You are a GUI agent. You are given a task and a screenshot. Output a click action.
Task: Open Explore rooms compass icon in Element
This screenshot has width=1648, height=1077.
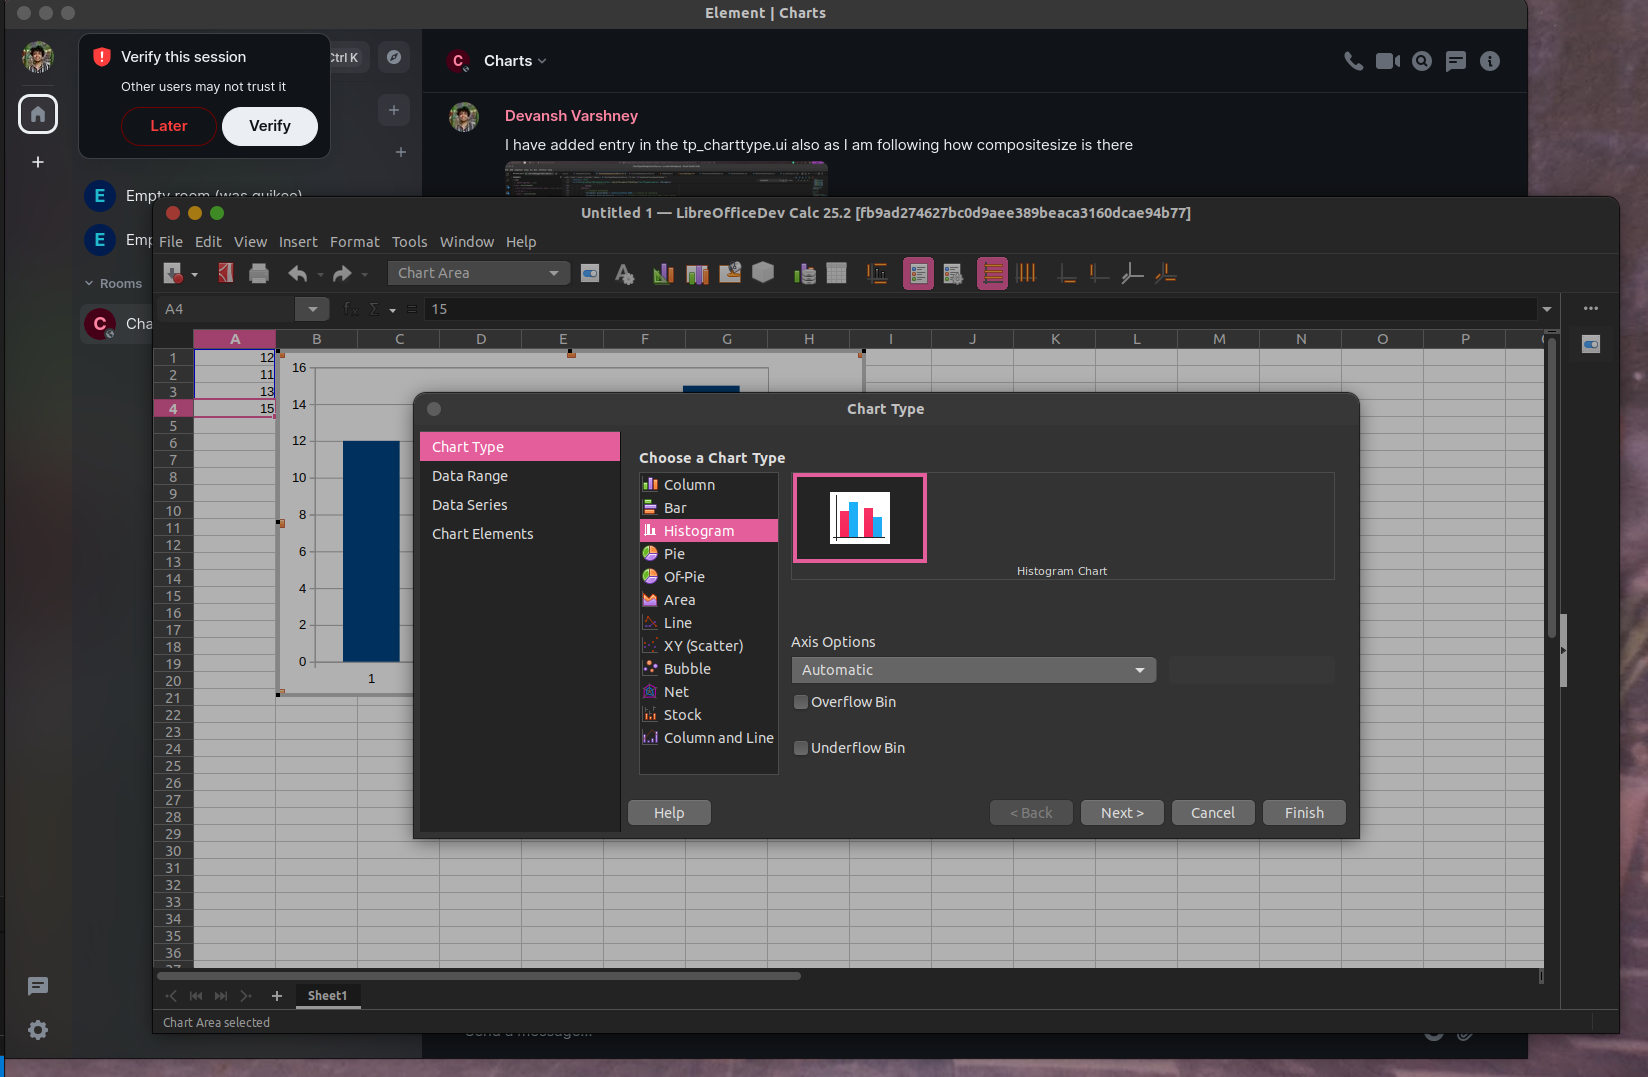[x=394, y=57]
